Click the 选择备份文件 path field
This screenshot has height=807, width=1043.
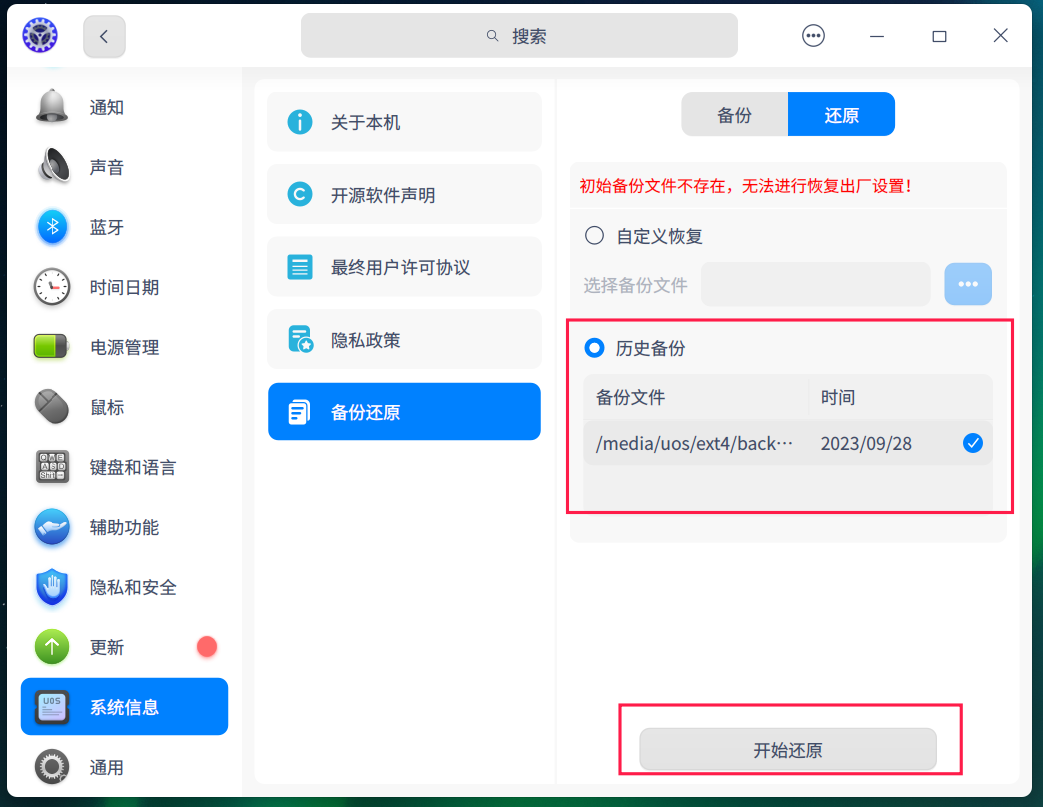tap(816, 284)
